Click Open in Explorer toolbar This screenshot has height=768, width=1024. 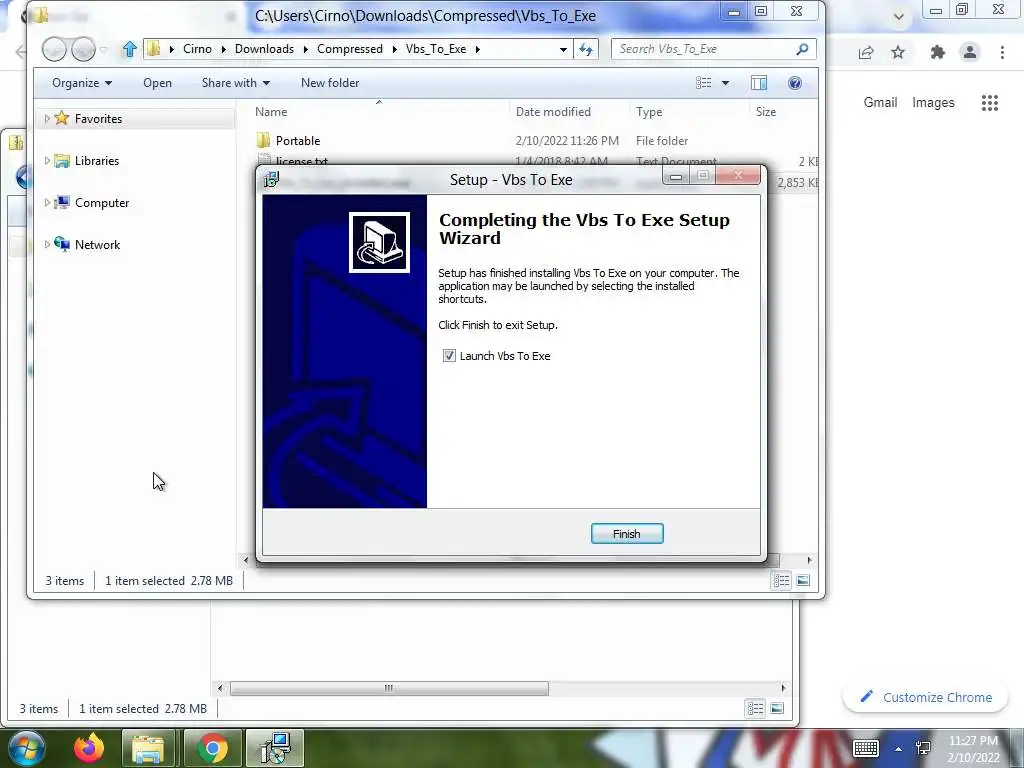(157, 83)
